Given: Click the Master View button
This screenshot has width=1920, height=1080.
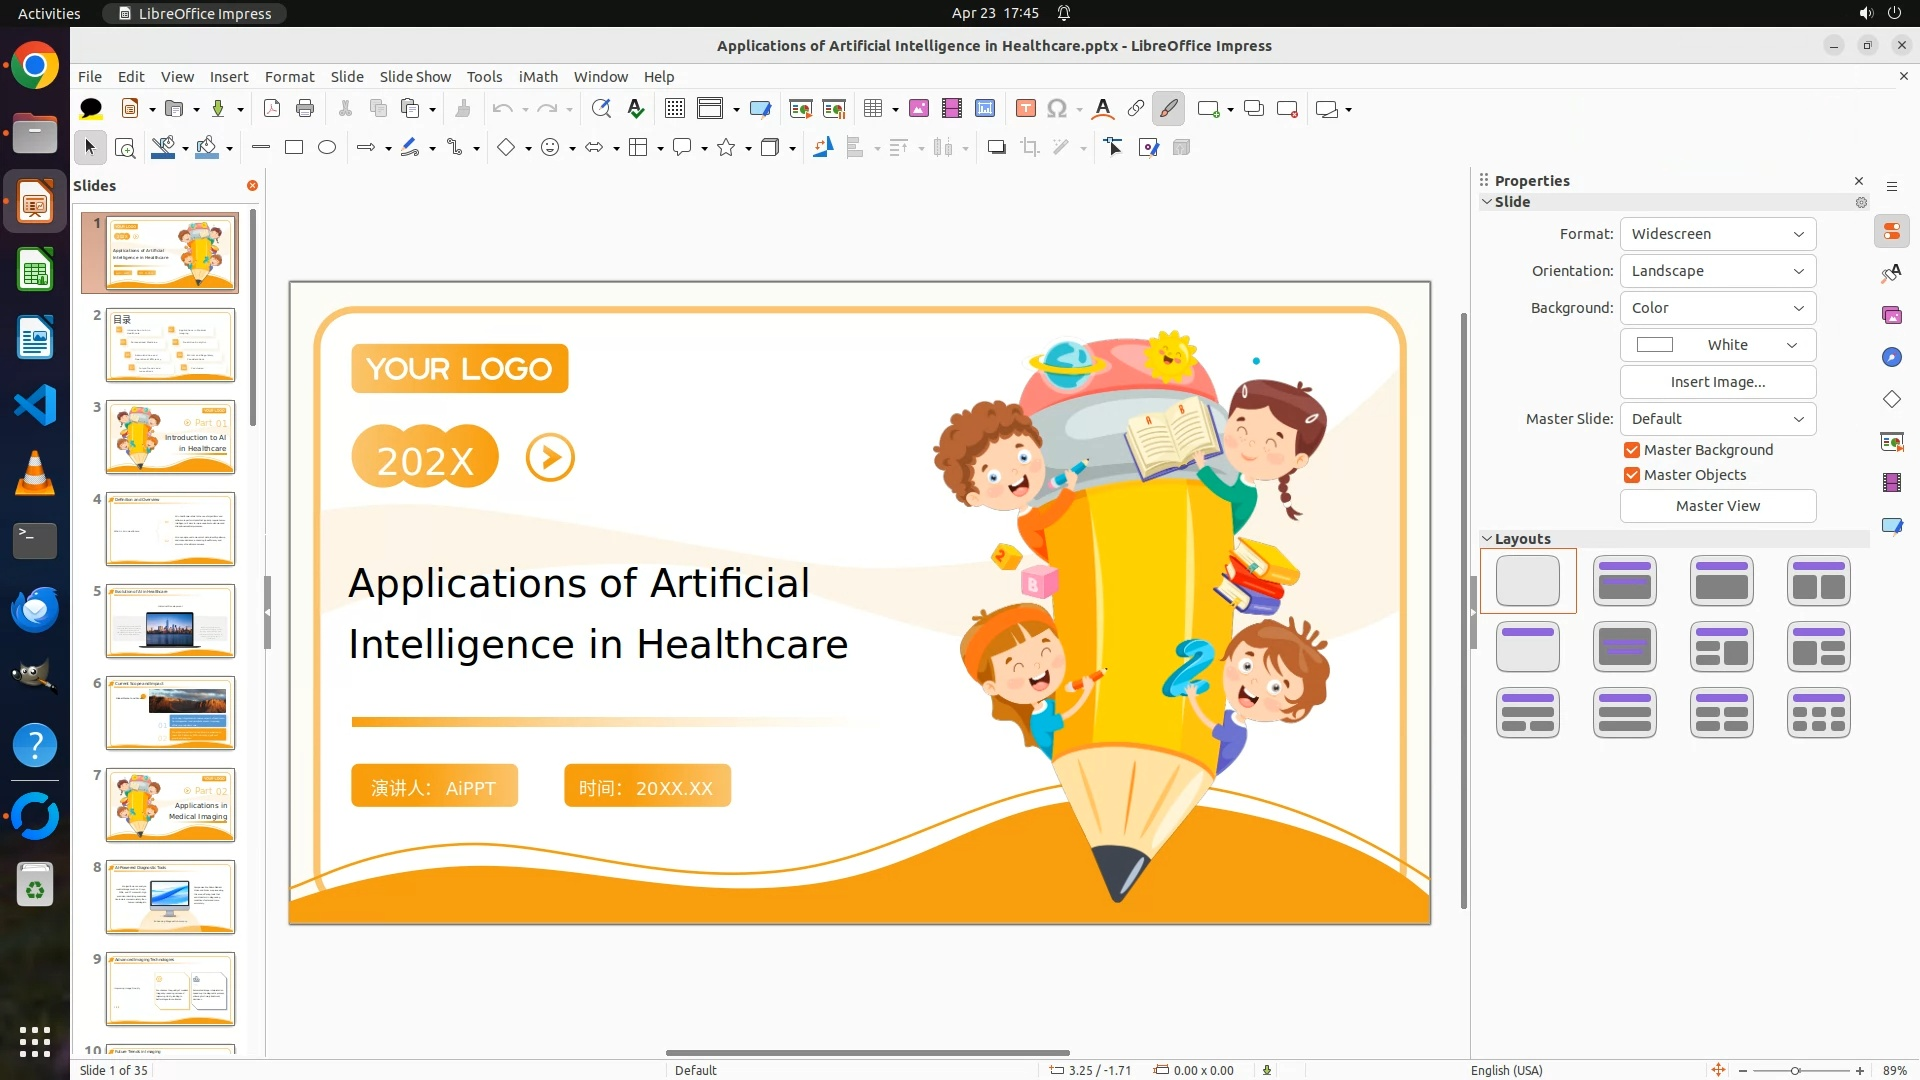Looking at the screenshot, I should [x=1717, y=506].
